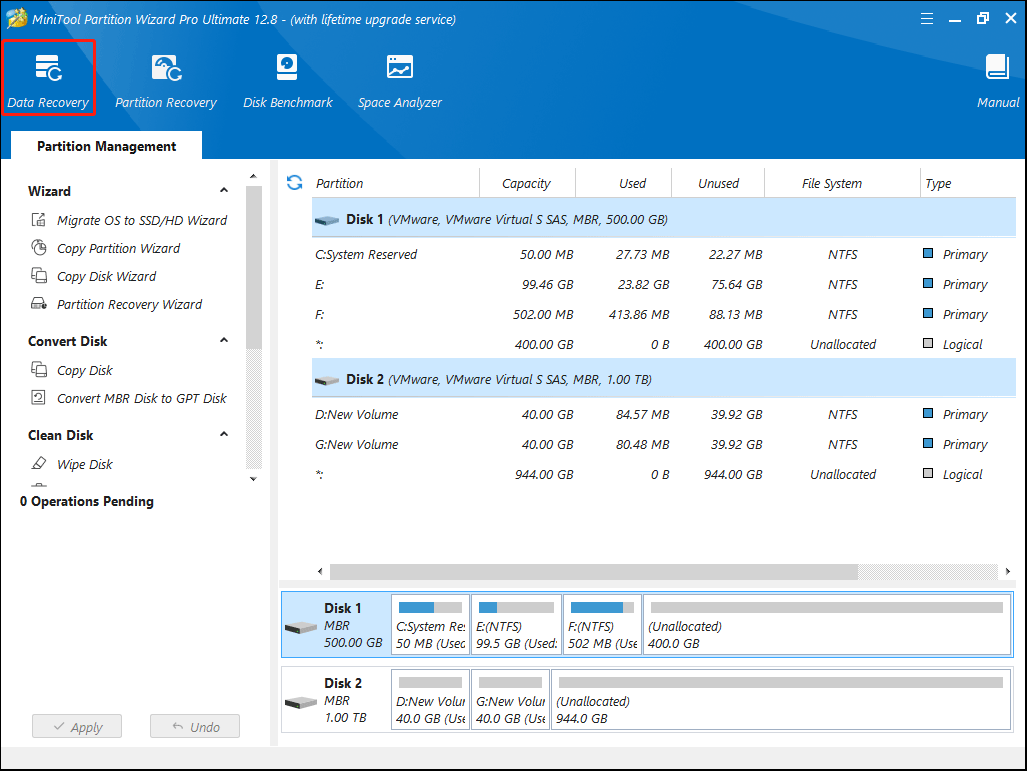Click the sidebar scroll down arrow

pos(253,479)
